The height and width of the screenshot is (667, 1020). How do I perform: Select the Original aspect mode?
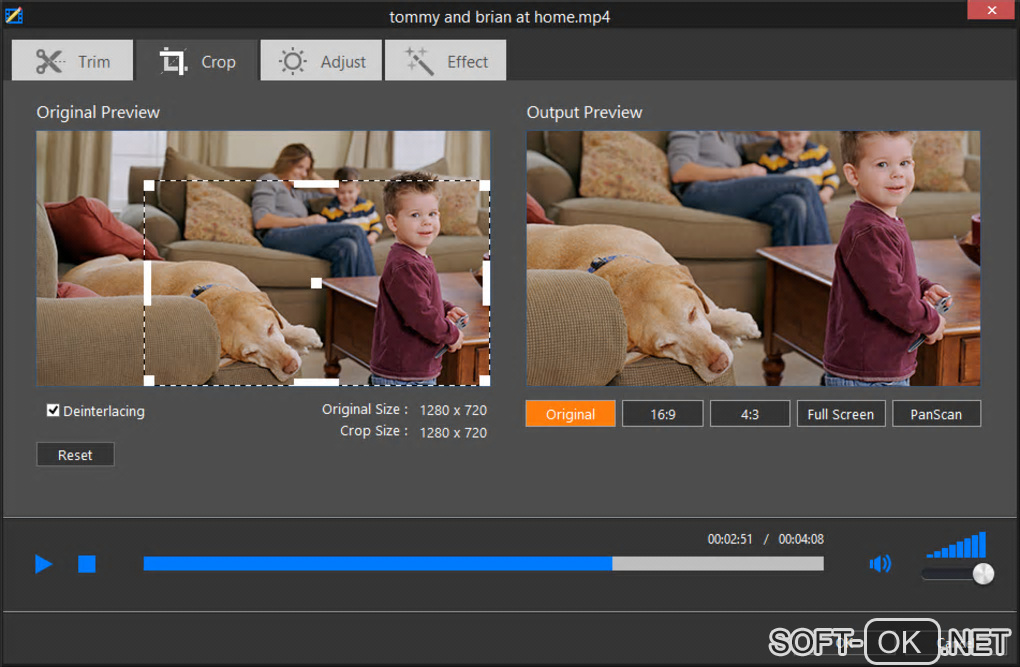pos(570,414)
